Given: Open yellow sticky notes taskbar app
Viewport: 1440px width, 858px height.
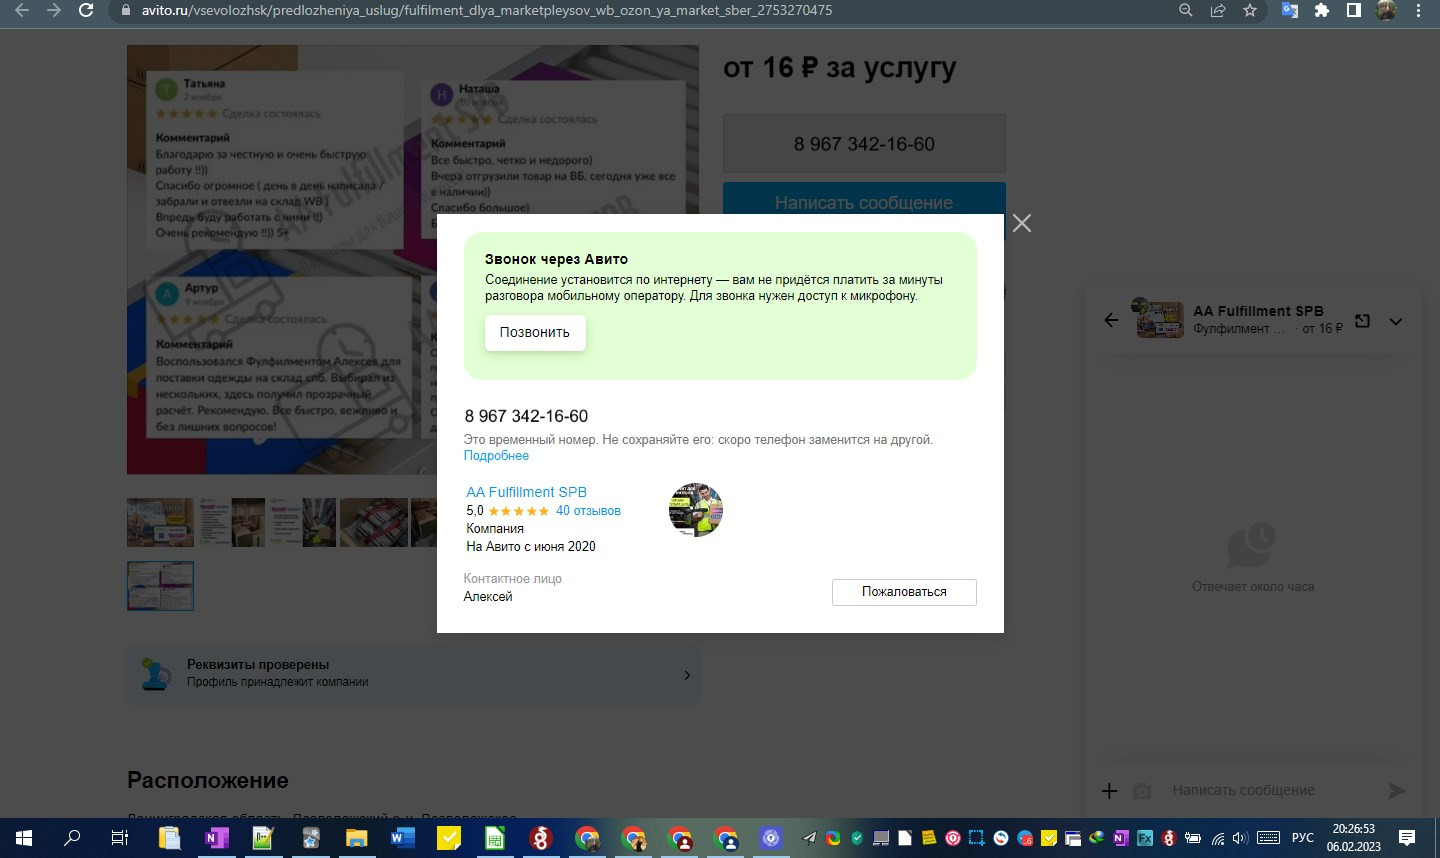Looking at the screenshot, I should (448, 838).
